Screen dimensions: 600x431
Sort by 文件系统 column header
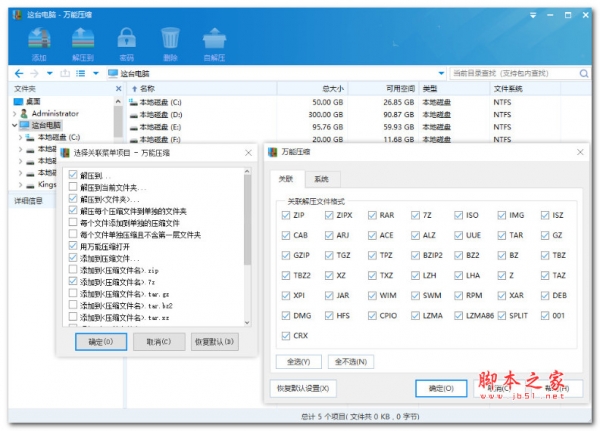[x=525, y=89]
